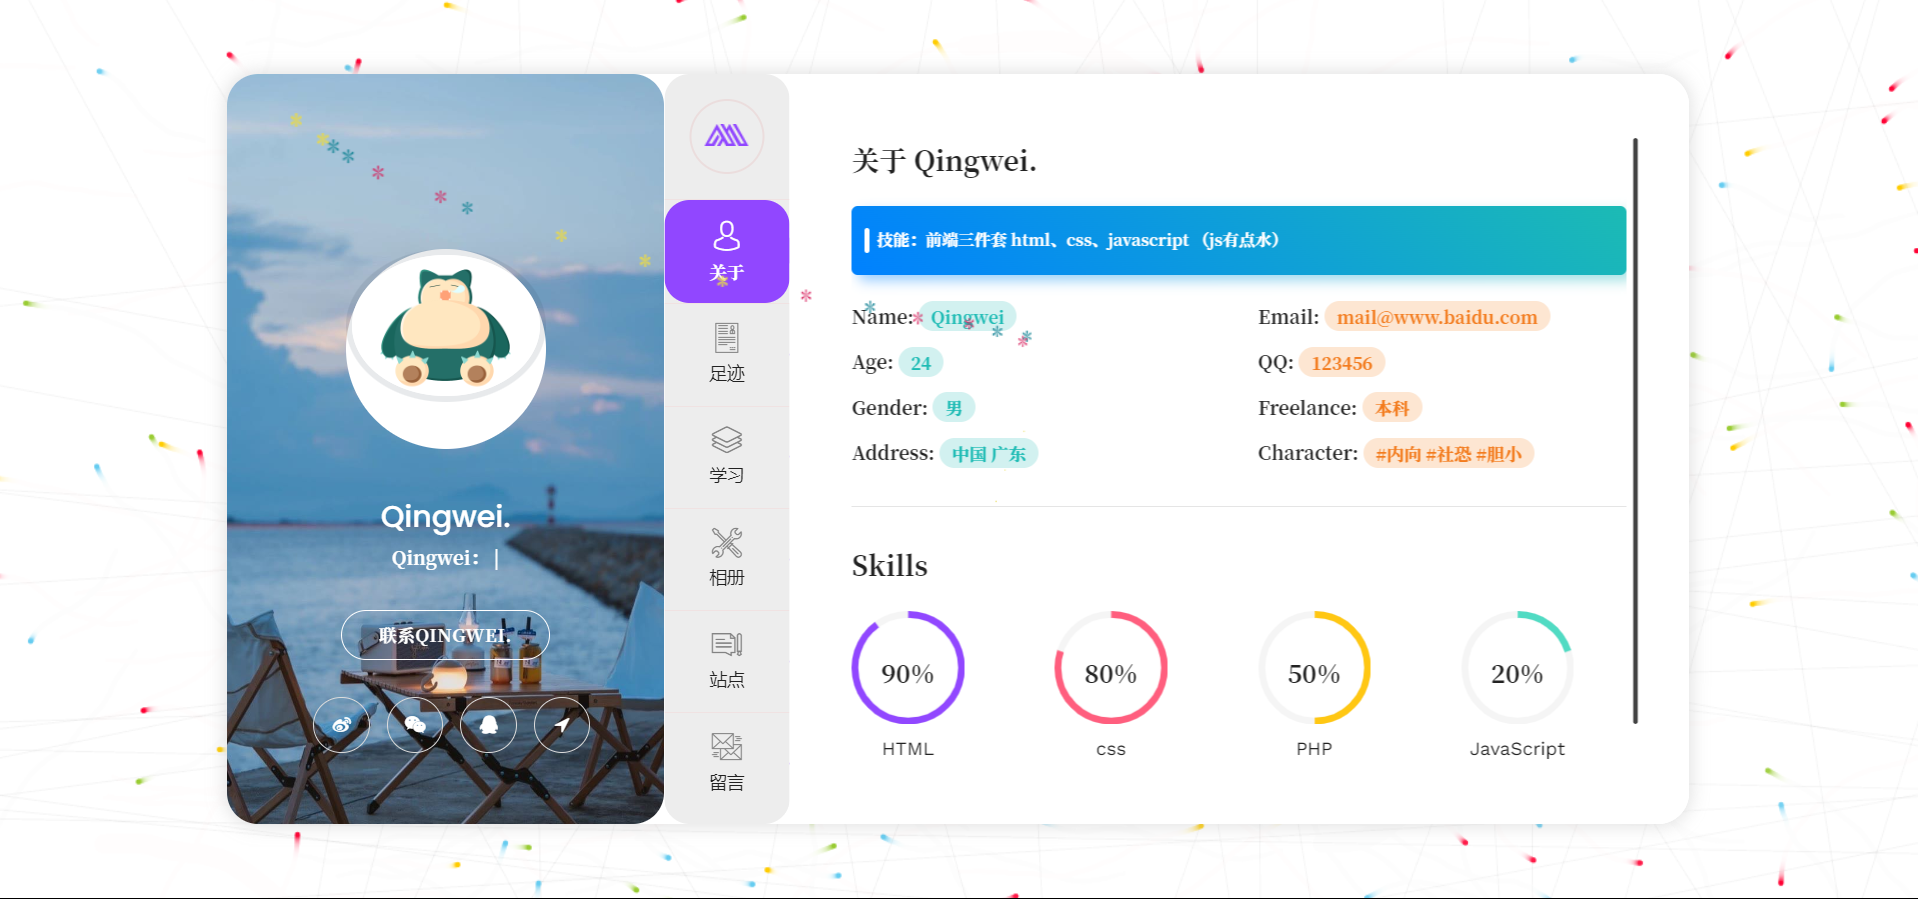Image resolution: width=1918 pixels, height=899 pixels.
Task: Click the character #内向 #社恐 #胆小 tag
Action: point(1449,454)
